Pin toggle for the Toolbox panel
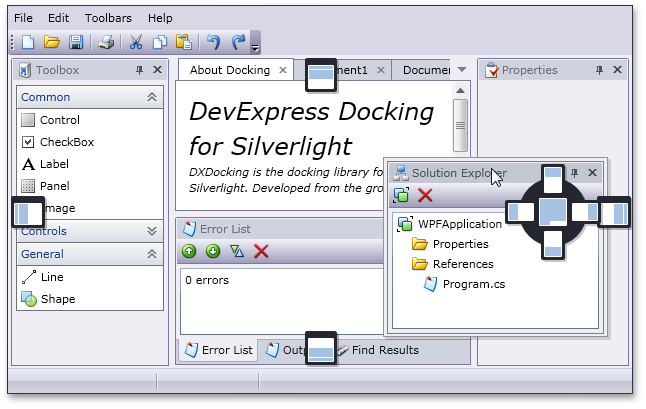 click(x=139, y=70)
